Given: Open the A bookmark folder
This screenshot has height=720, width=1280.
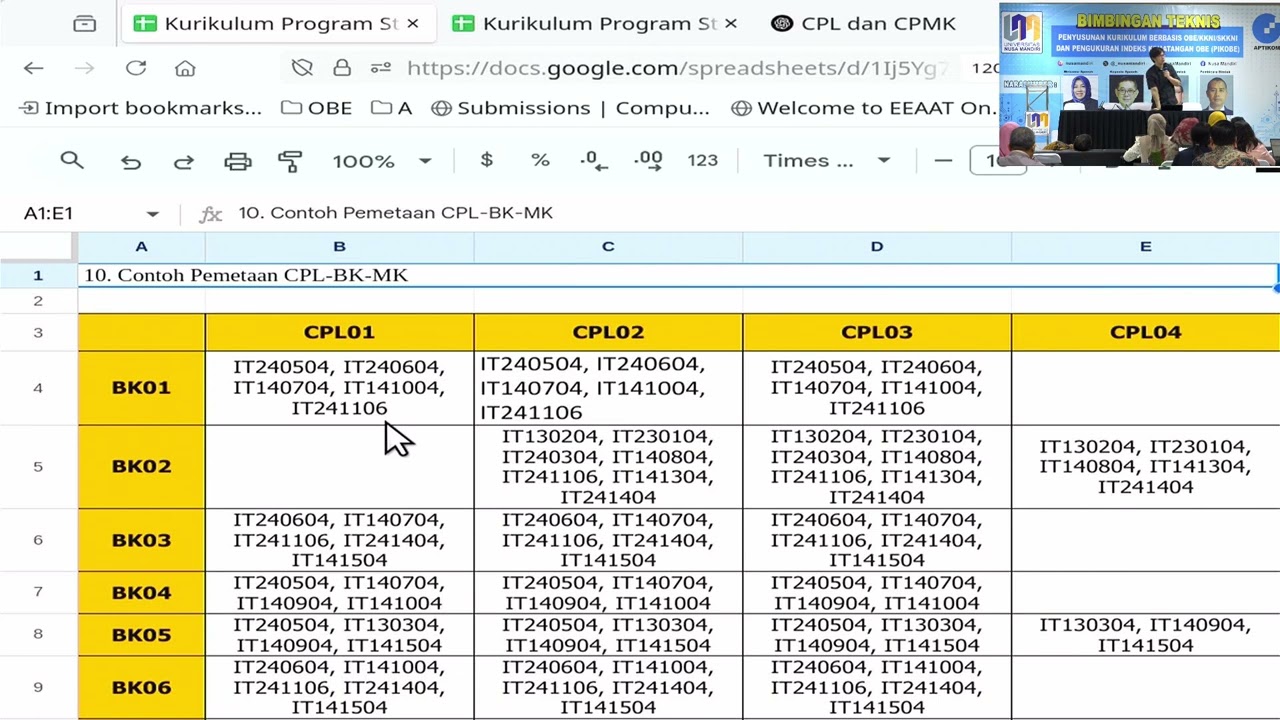Looking at the screenshot, I should tap(391, 108).
